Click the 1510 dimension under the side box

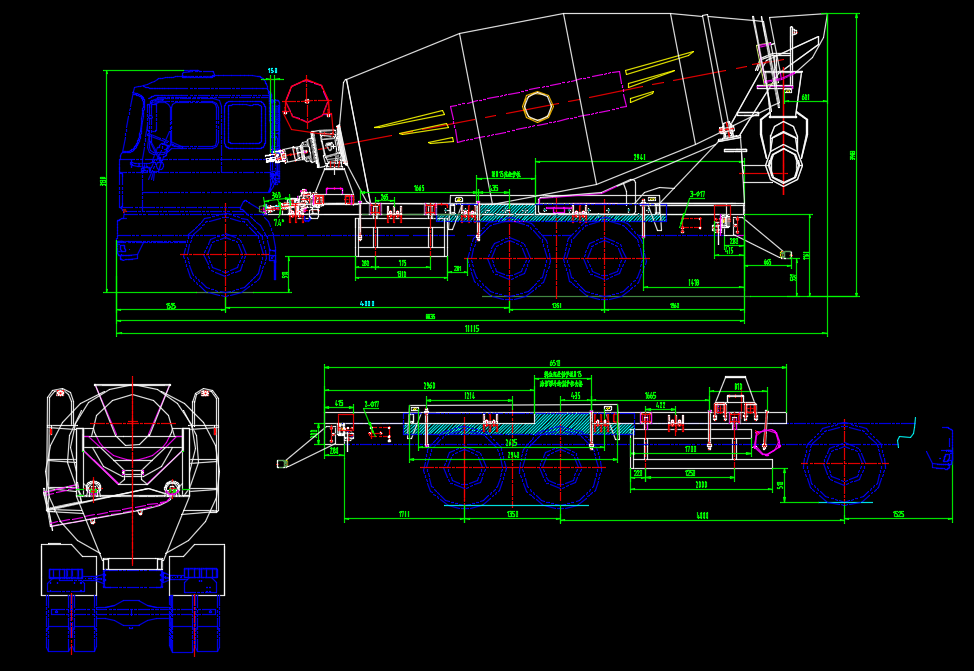coord(401,274)
